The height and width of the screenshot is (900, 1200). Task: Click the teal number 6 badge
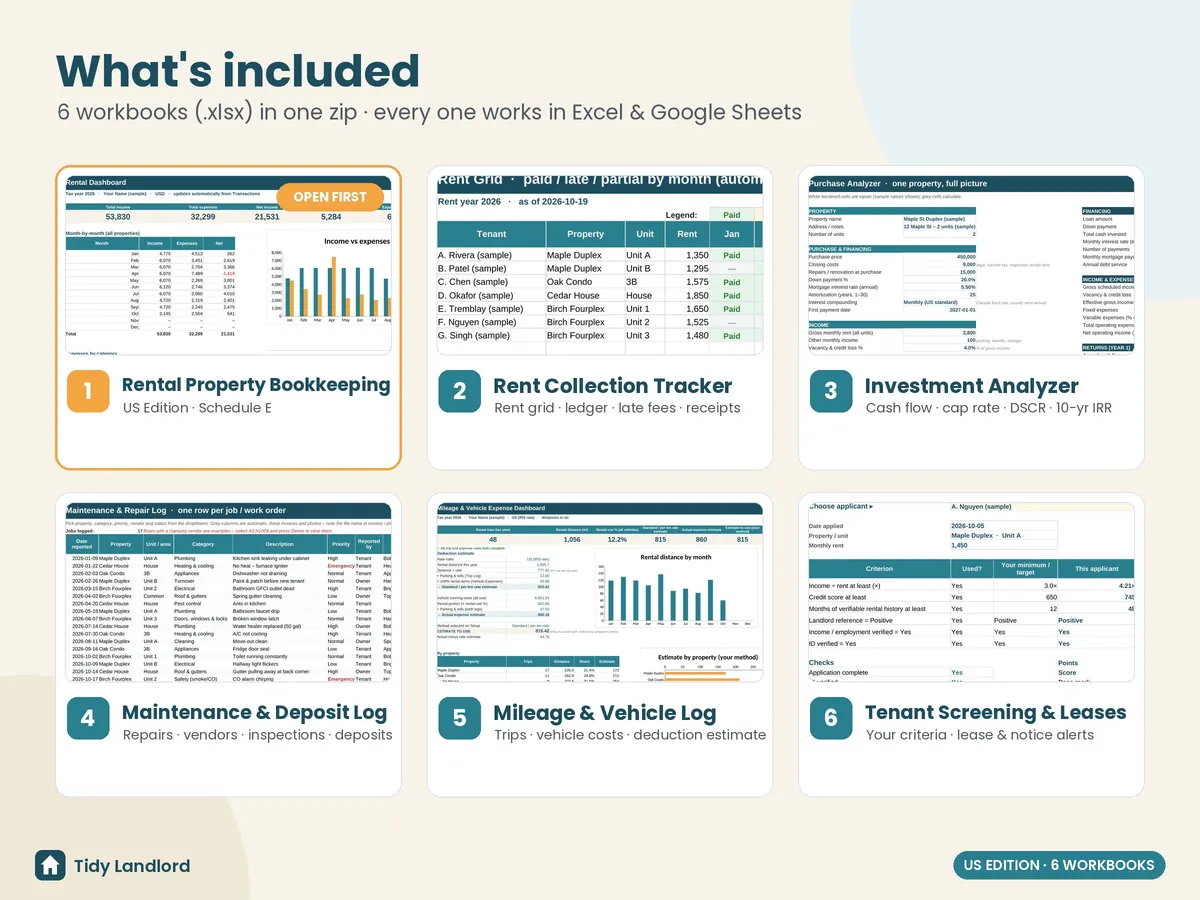831,718
